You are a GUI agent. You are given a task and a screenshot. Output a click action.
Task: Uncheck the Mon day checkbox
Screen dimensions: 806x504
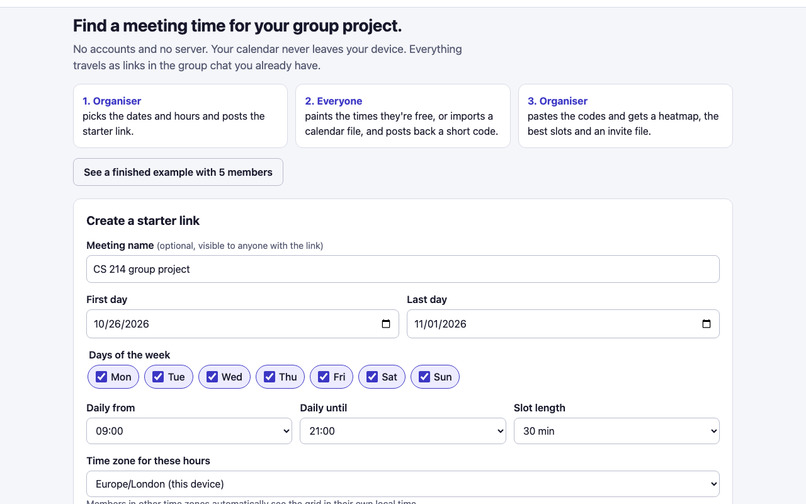101,377
